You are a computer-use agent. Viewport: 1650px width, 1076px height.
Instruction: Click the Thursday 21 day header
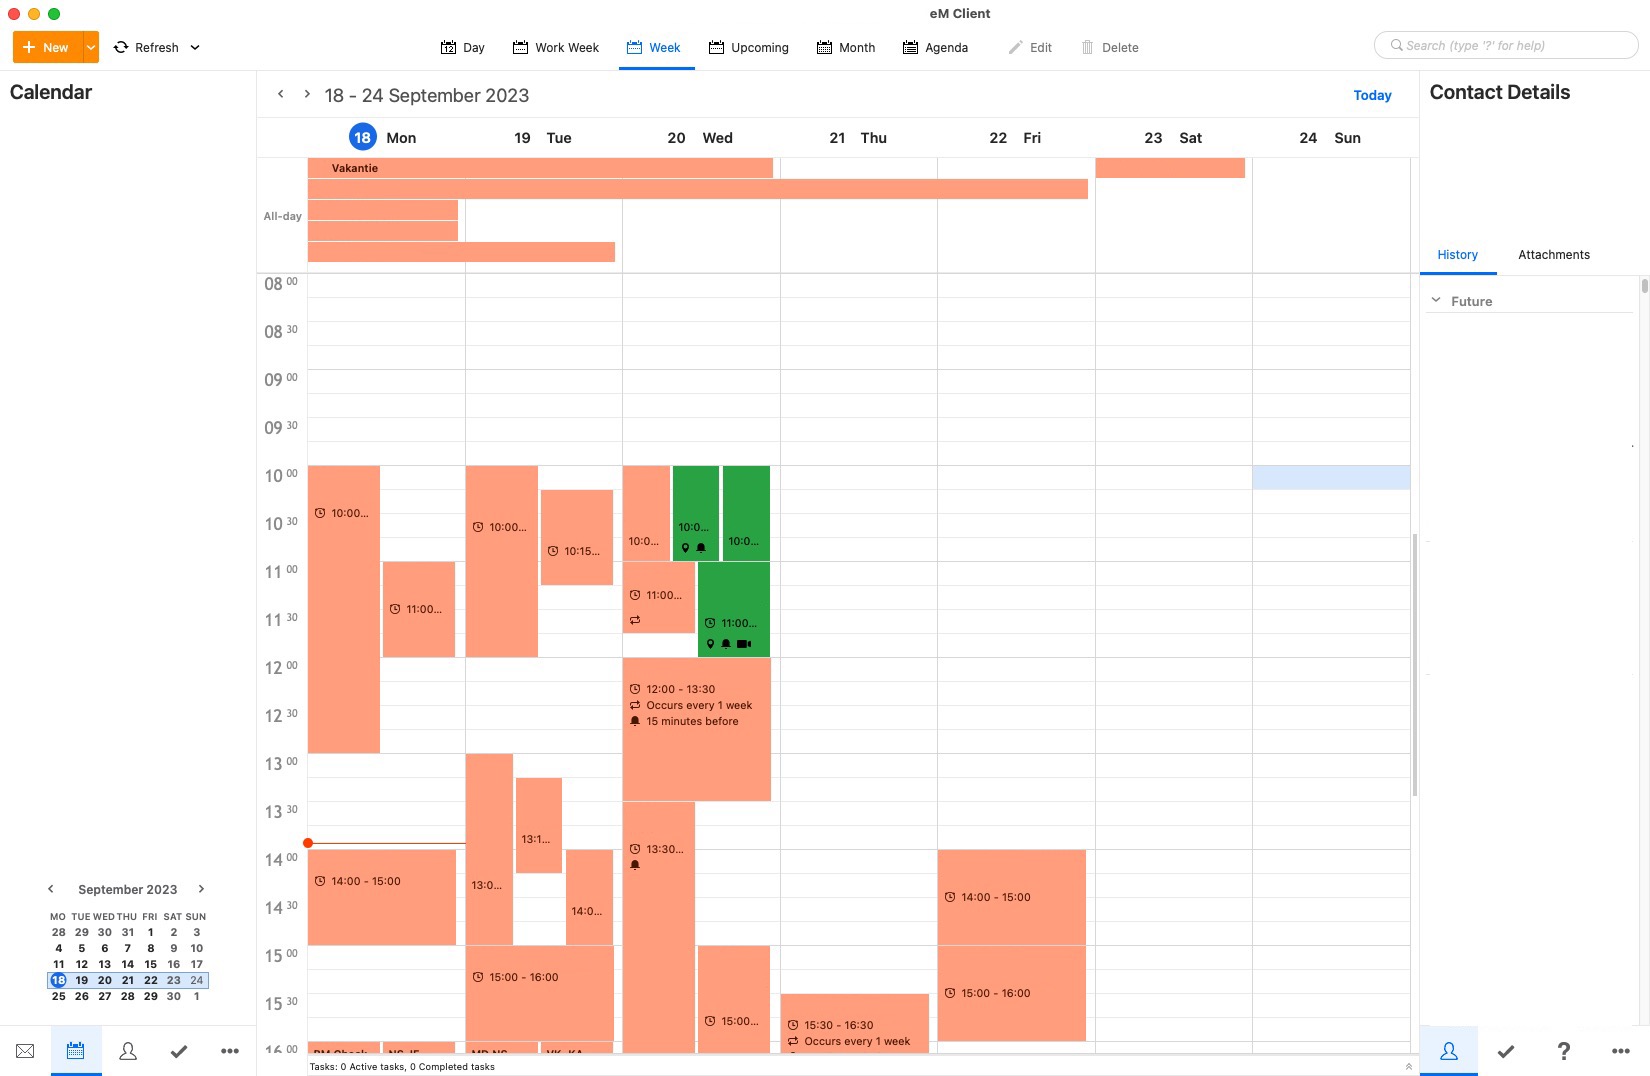pos(858,138)
